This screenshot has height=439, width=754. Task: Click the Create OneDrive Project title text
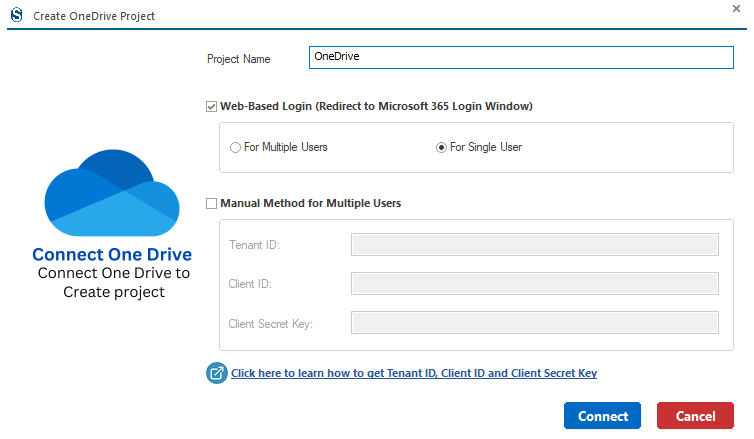(94, 16)
